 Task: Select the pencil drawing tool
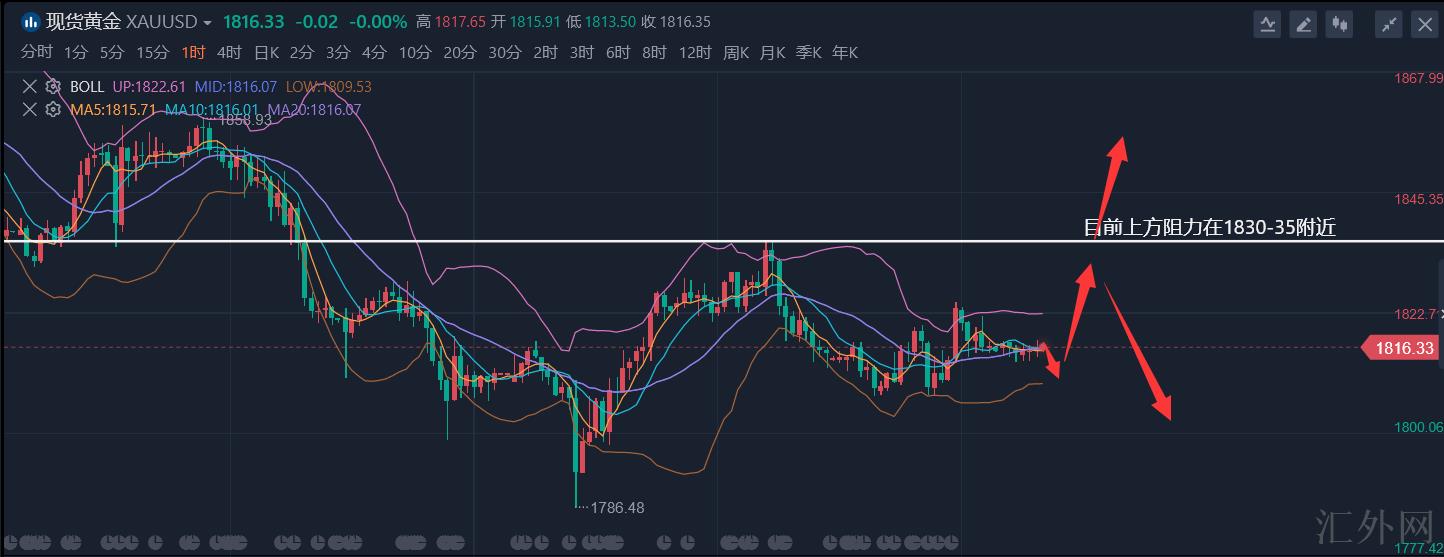pyautogui.click(x=1303, y=24)
